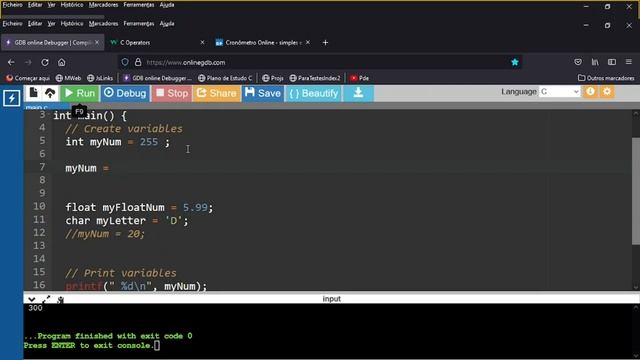Screen dimensions: 640x360
Task: Open ParaTestesIndex2 bookmark
Action: 315,78
